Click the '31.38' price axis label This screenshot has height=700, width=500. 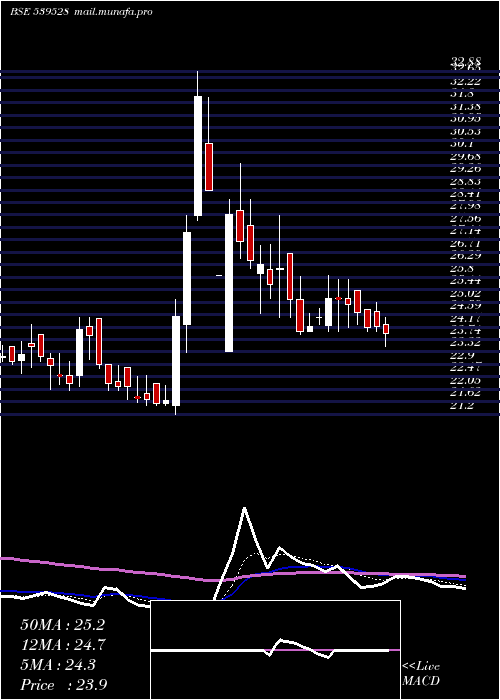(x=466, y=106)
